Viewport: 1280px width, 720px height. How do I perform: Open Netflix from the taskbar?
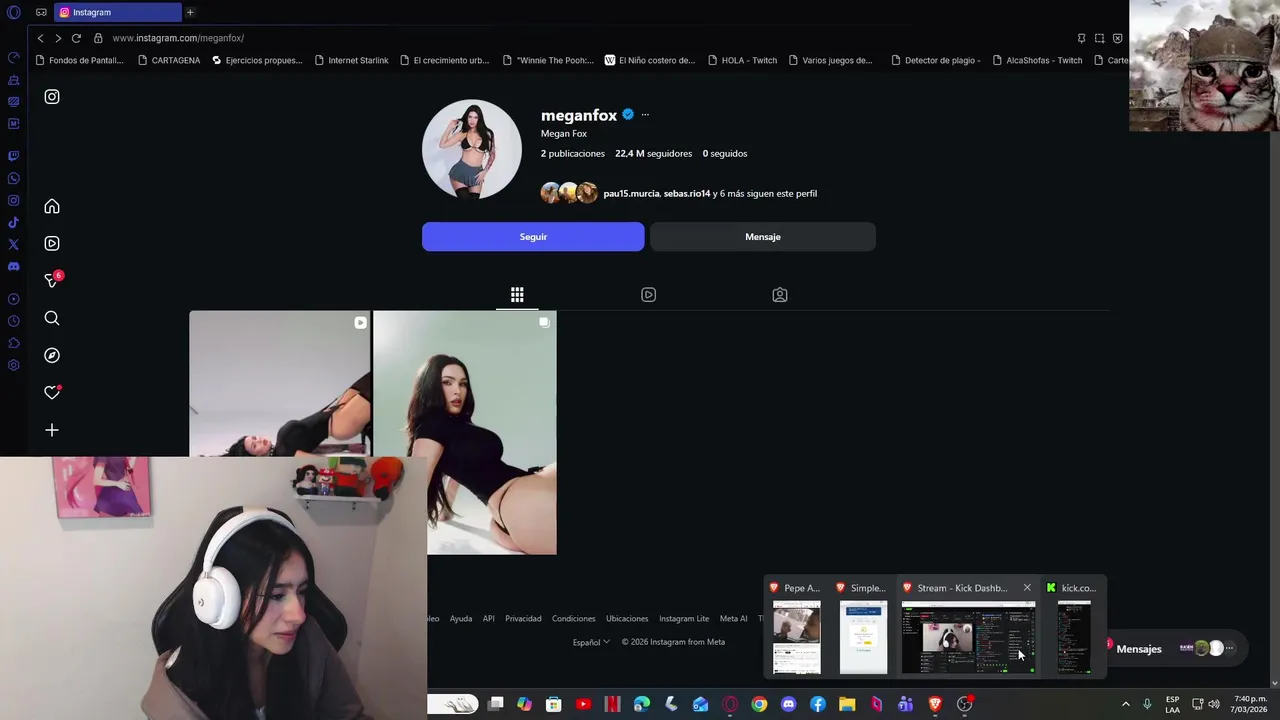tap(613, 705)
